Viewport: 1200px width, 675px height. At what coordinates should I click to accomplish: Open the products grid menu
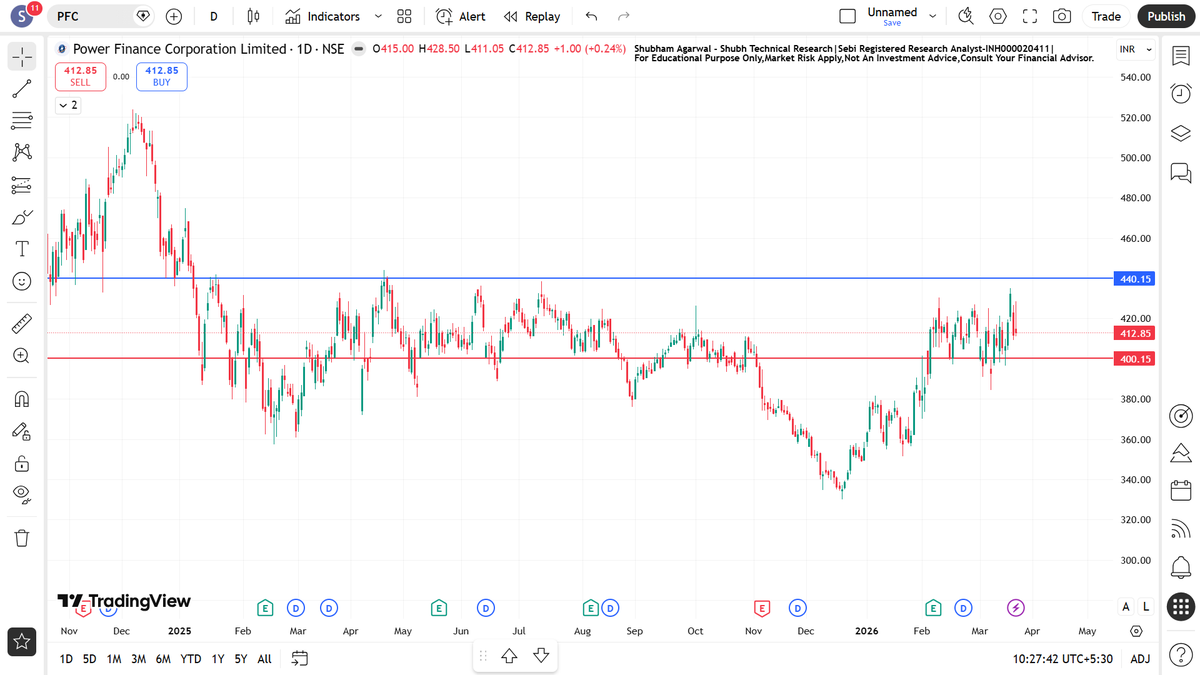pos(1180,605)
